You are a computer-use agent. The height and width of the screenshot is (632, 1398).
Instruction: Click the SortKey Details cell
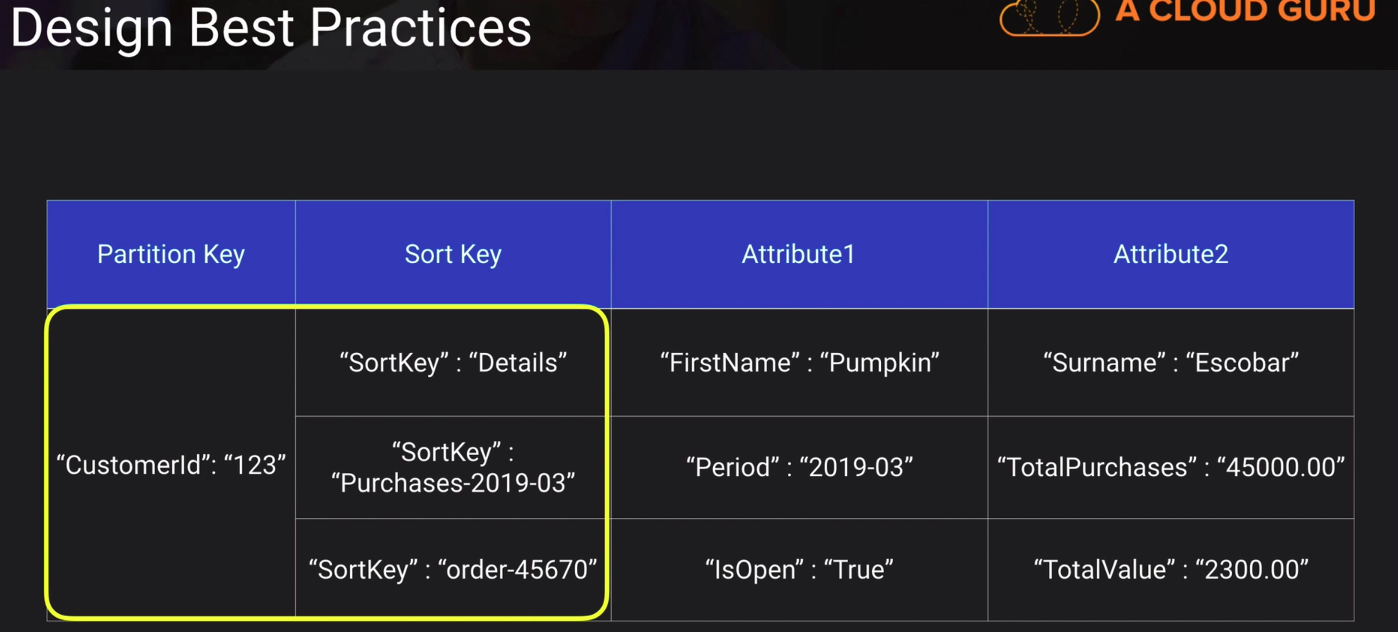[453, 362]
